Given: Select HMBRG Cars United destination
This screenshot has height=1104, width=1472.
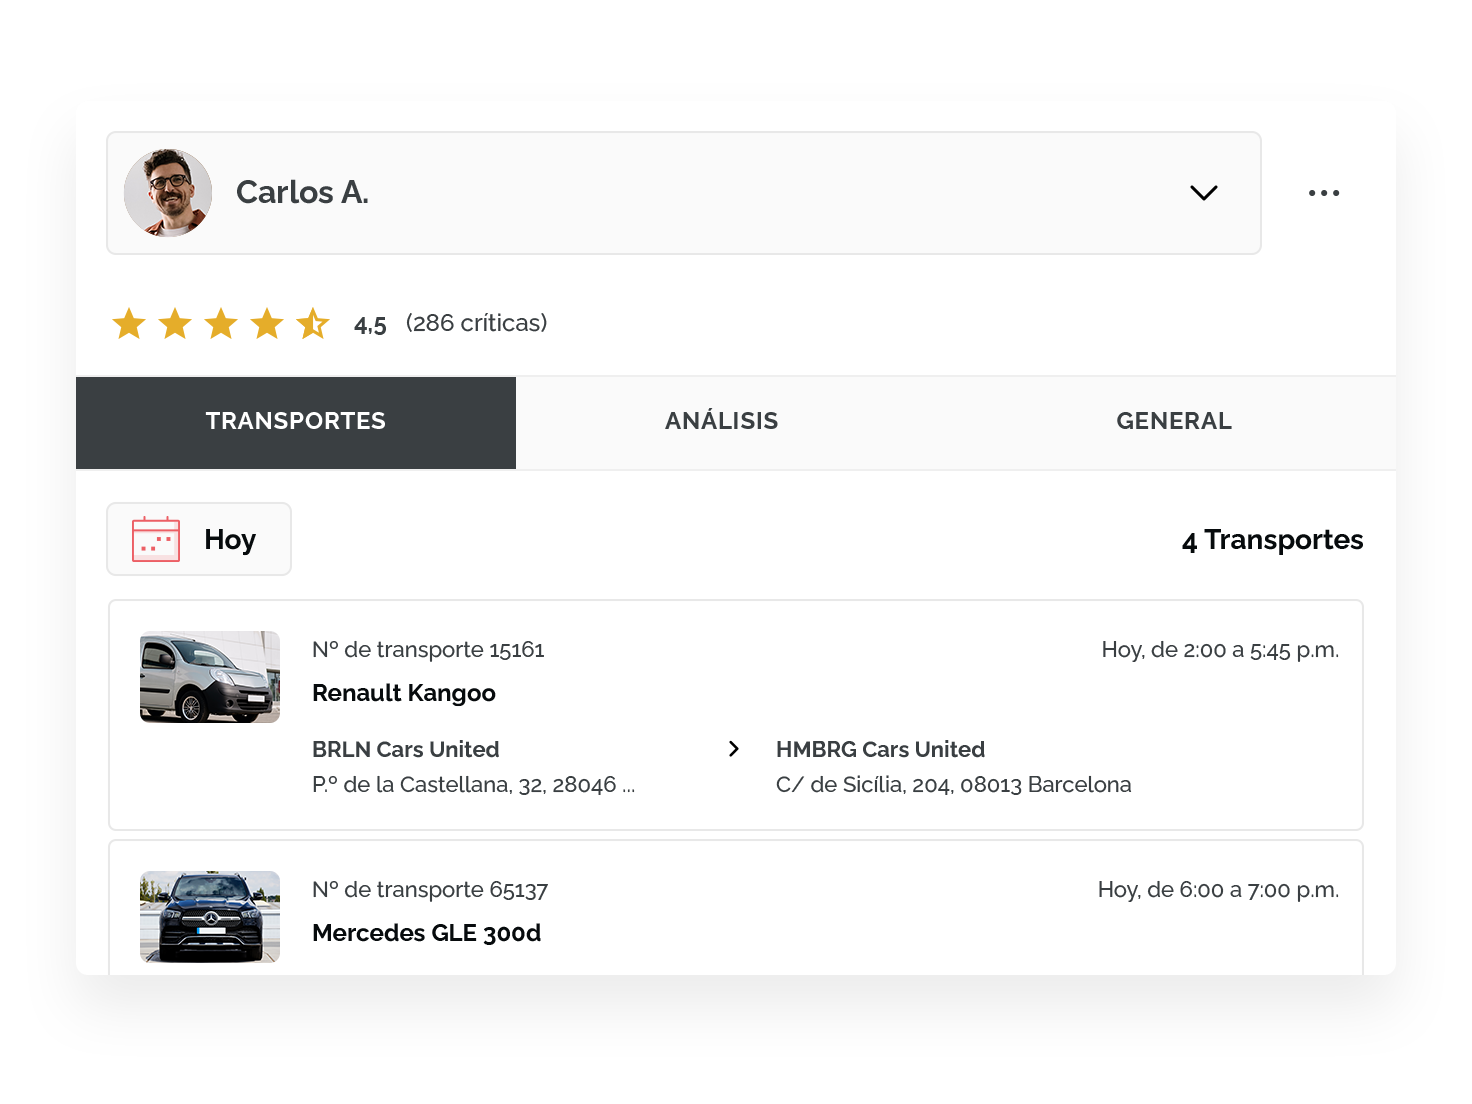Looking at the screenshot, I should point(880,749).
